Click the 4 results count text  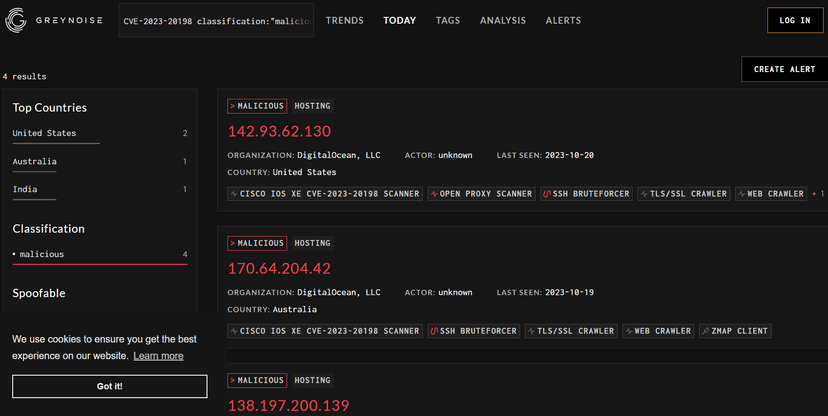point(24,77)
